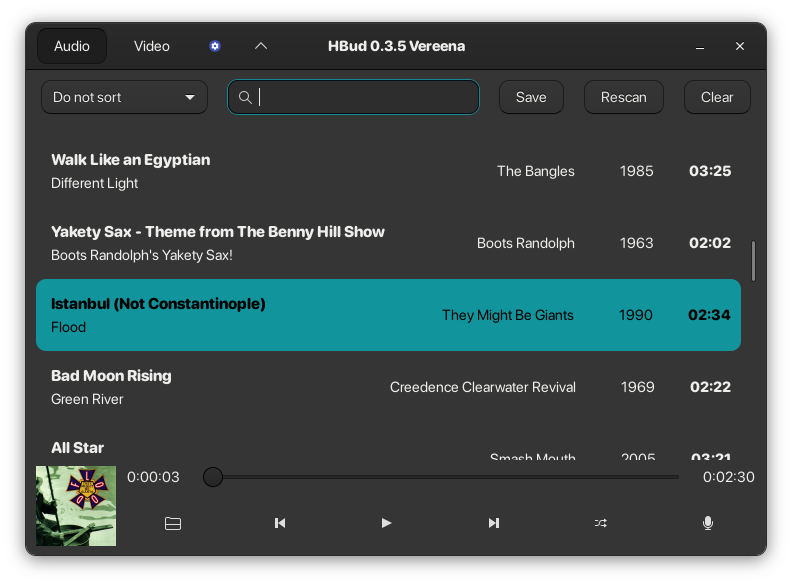Open the 'Do not sort' dropdown
Image resolution: width=792 pixels, height=584 pixels.
[124, 97]
